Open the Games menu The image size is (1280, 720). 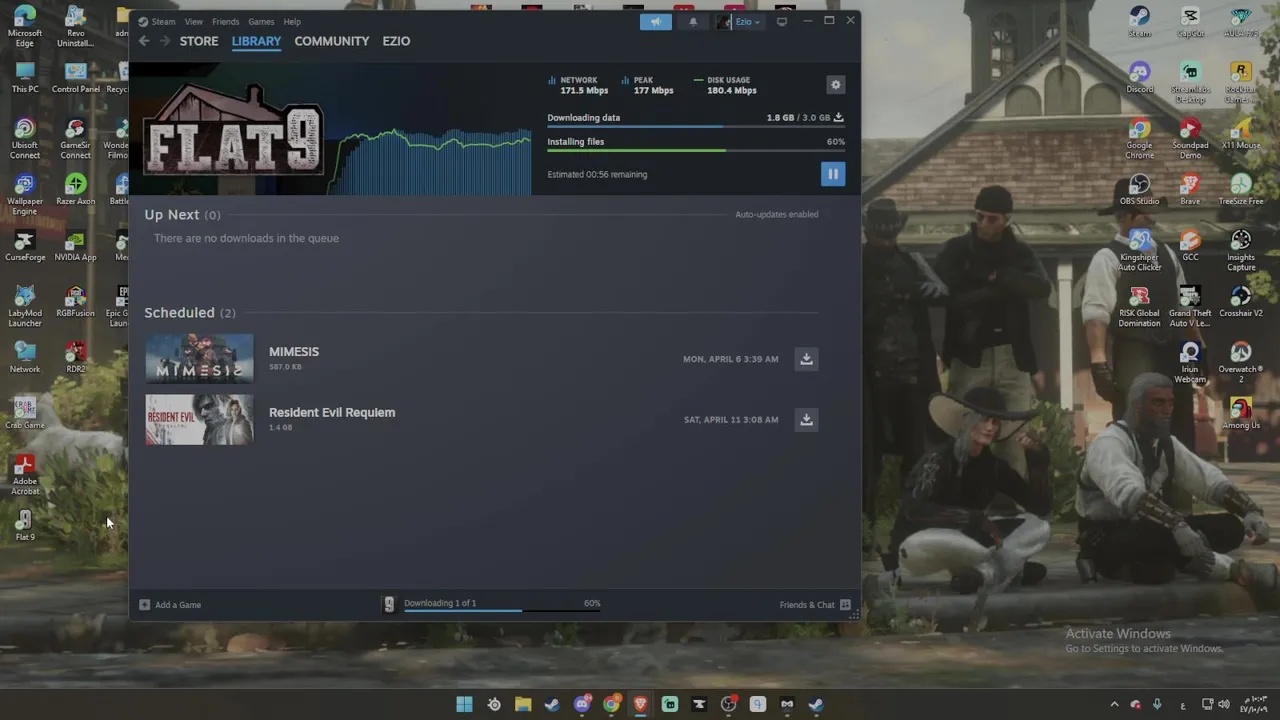[x=261, y=21]
